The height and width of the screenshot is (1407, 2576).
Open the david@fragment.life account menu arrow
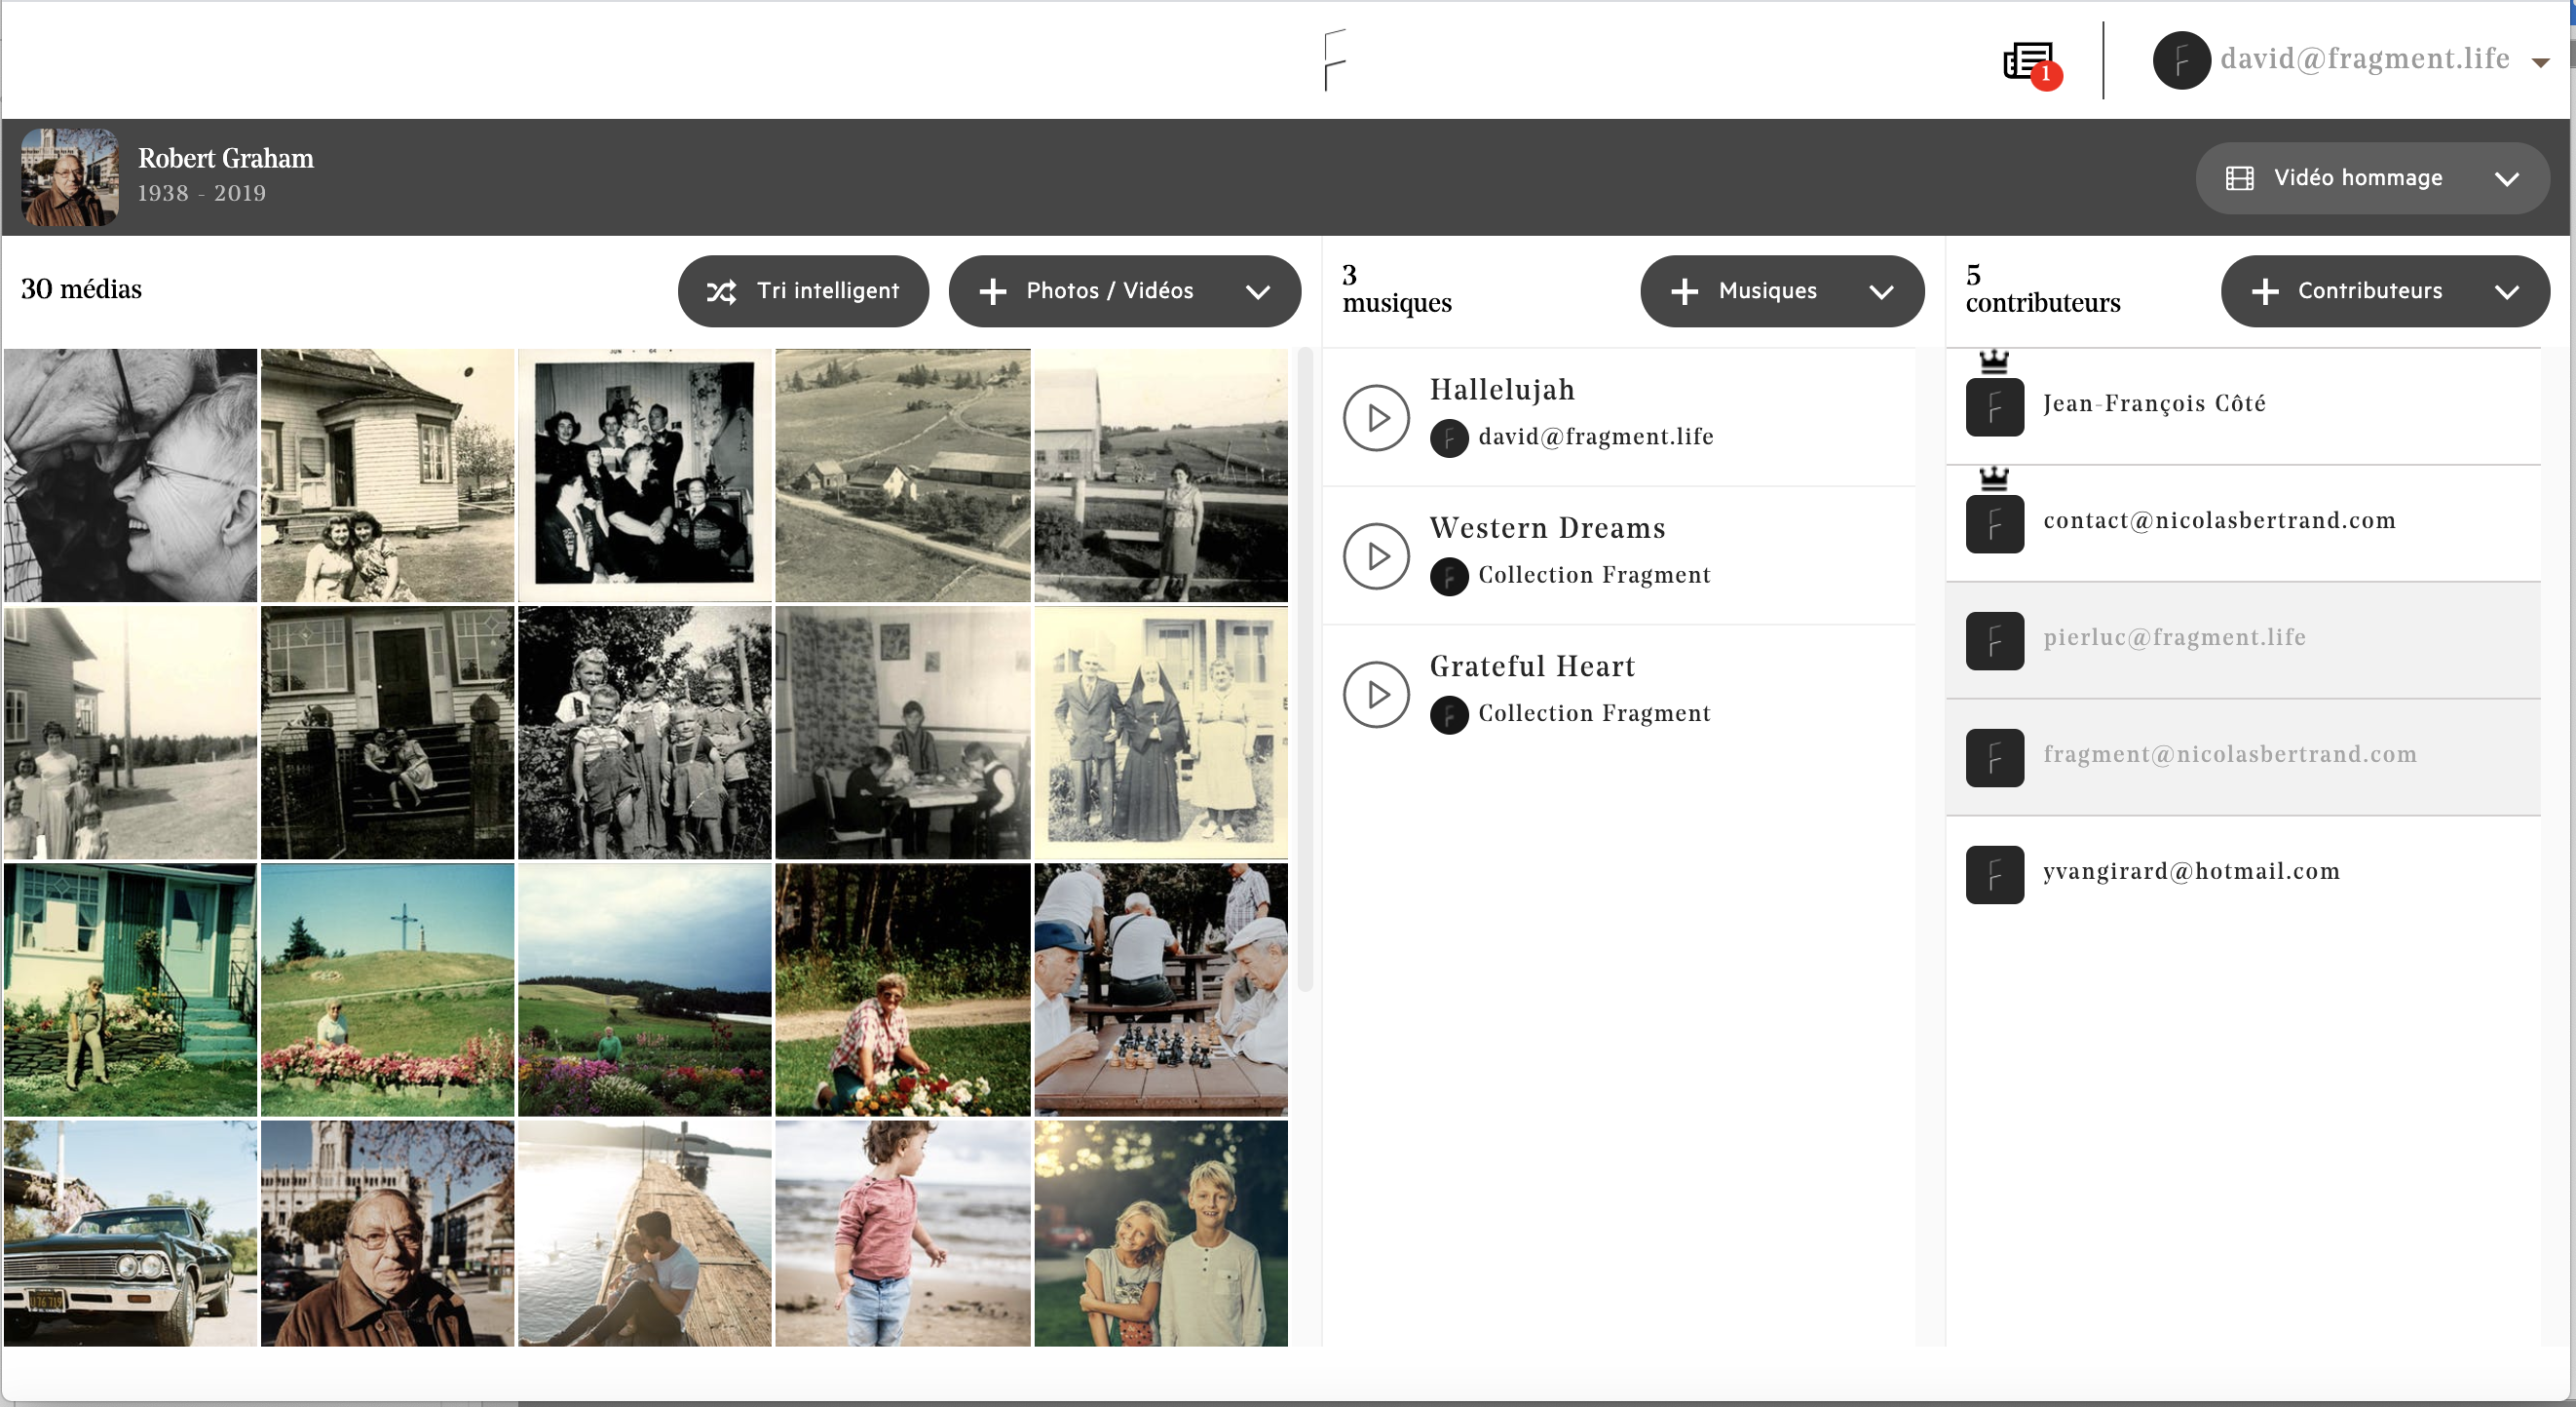click(x=2540, y=62)
